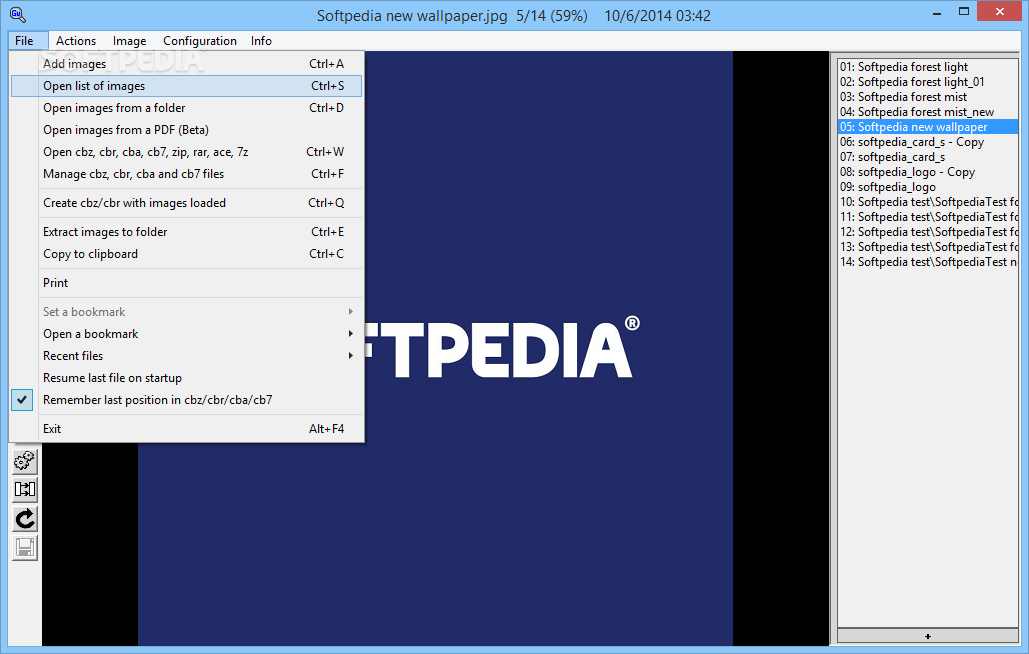Maximize the viewer window

pyautogui.click(x=963, y=12)
